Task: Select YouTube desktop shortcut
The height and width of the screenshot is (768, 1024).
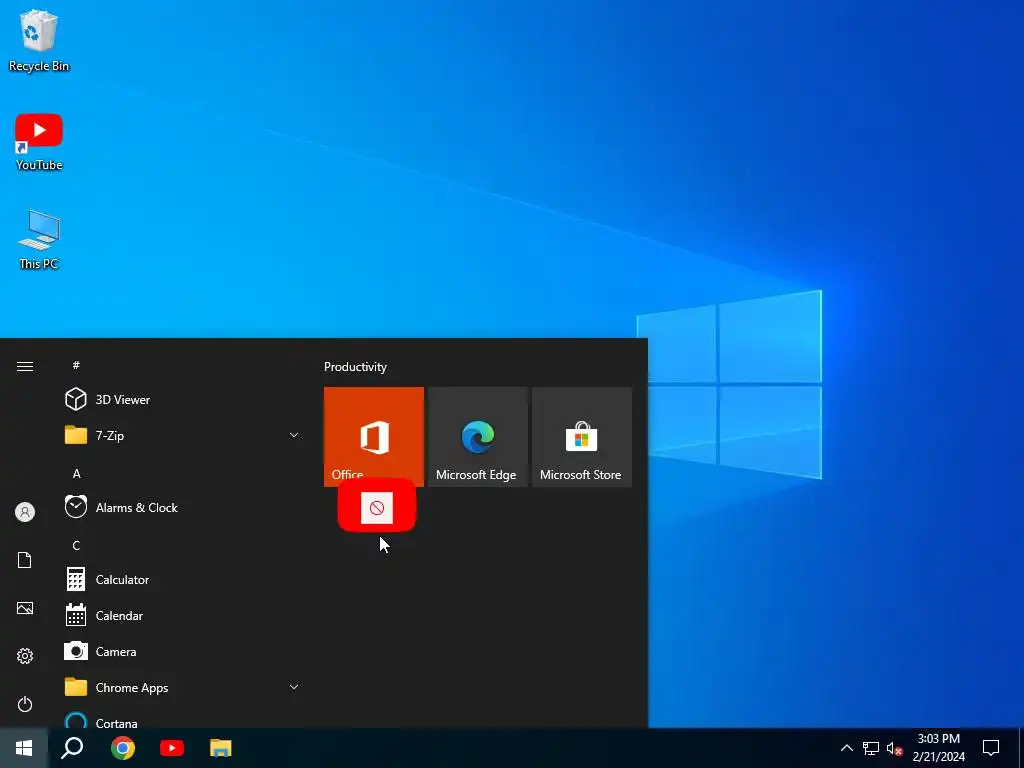Action: 39,142
